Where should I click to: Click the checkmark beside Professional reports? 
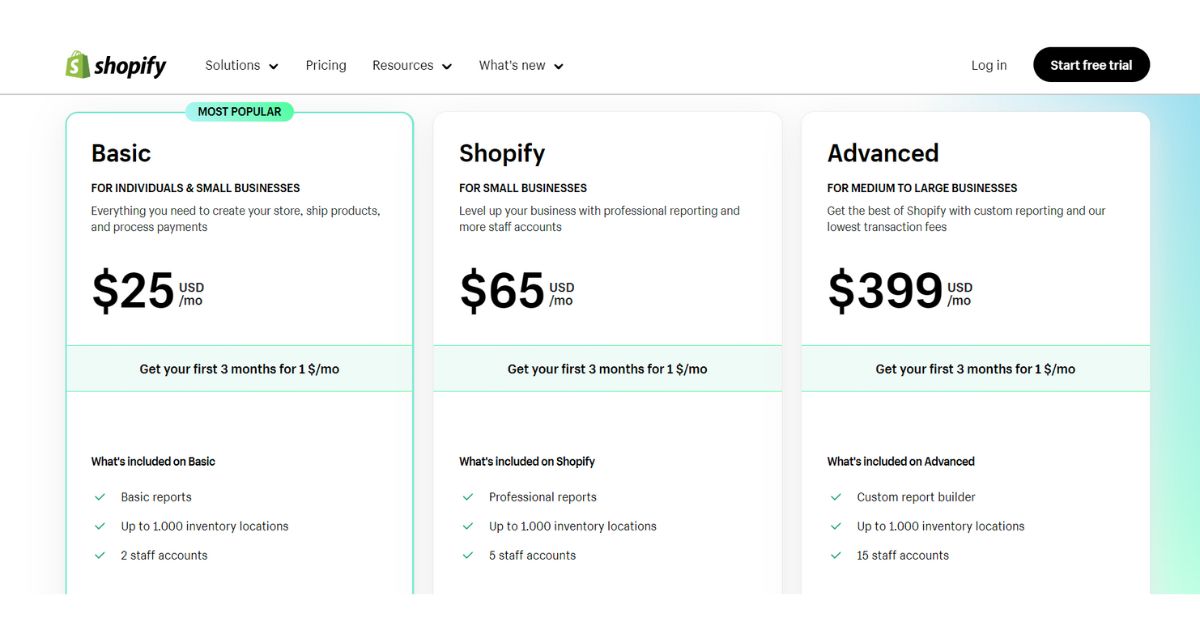pos(468,496)
